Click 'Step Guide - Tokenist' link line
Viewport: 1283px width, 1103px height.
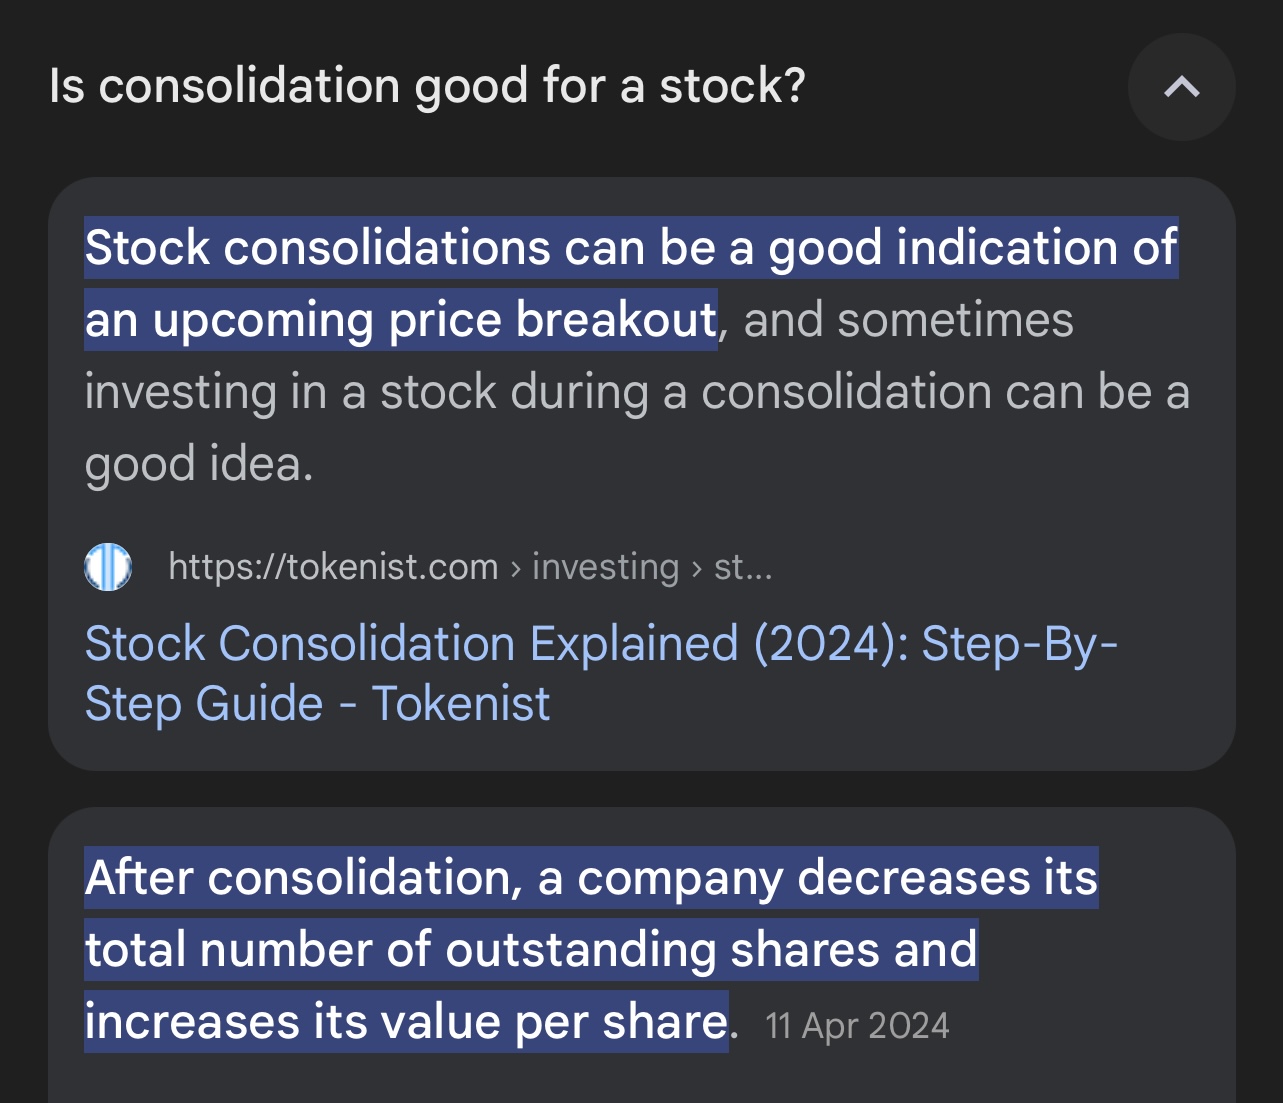[317, 704]
